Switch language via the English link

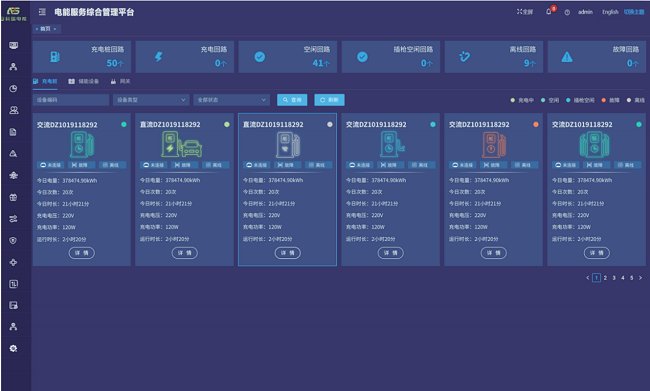610,12
